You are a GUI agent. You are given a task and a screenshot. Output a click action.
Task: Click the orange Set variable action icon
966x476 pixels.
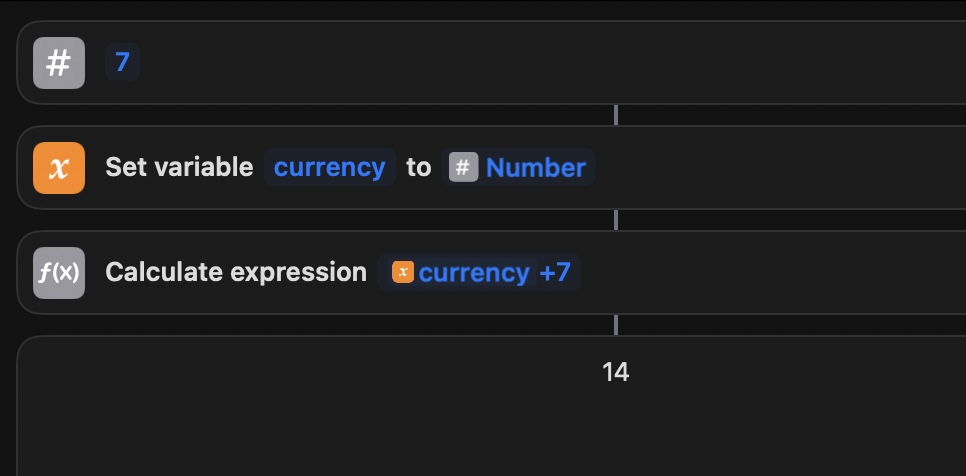(59, 167)
